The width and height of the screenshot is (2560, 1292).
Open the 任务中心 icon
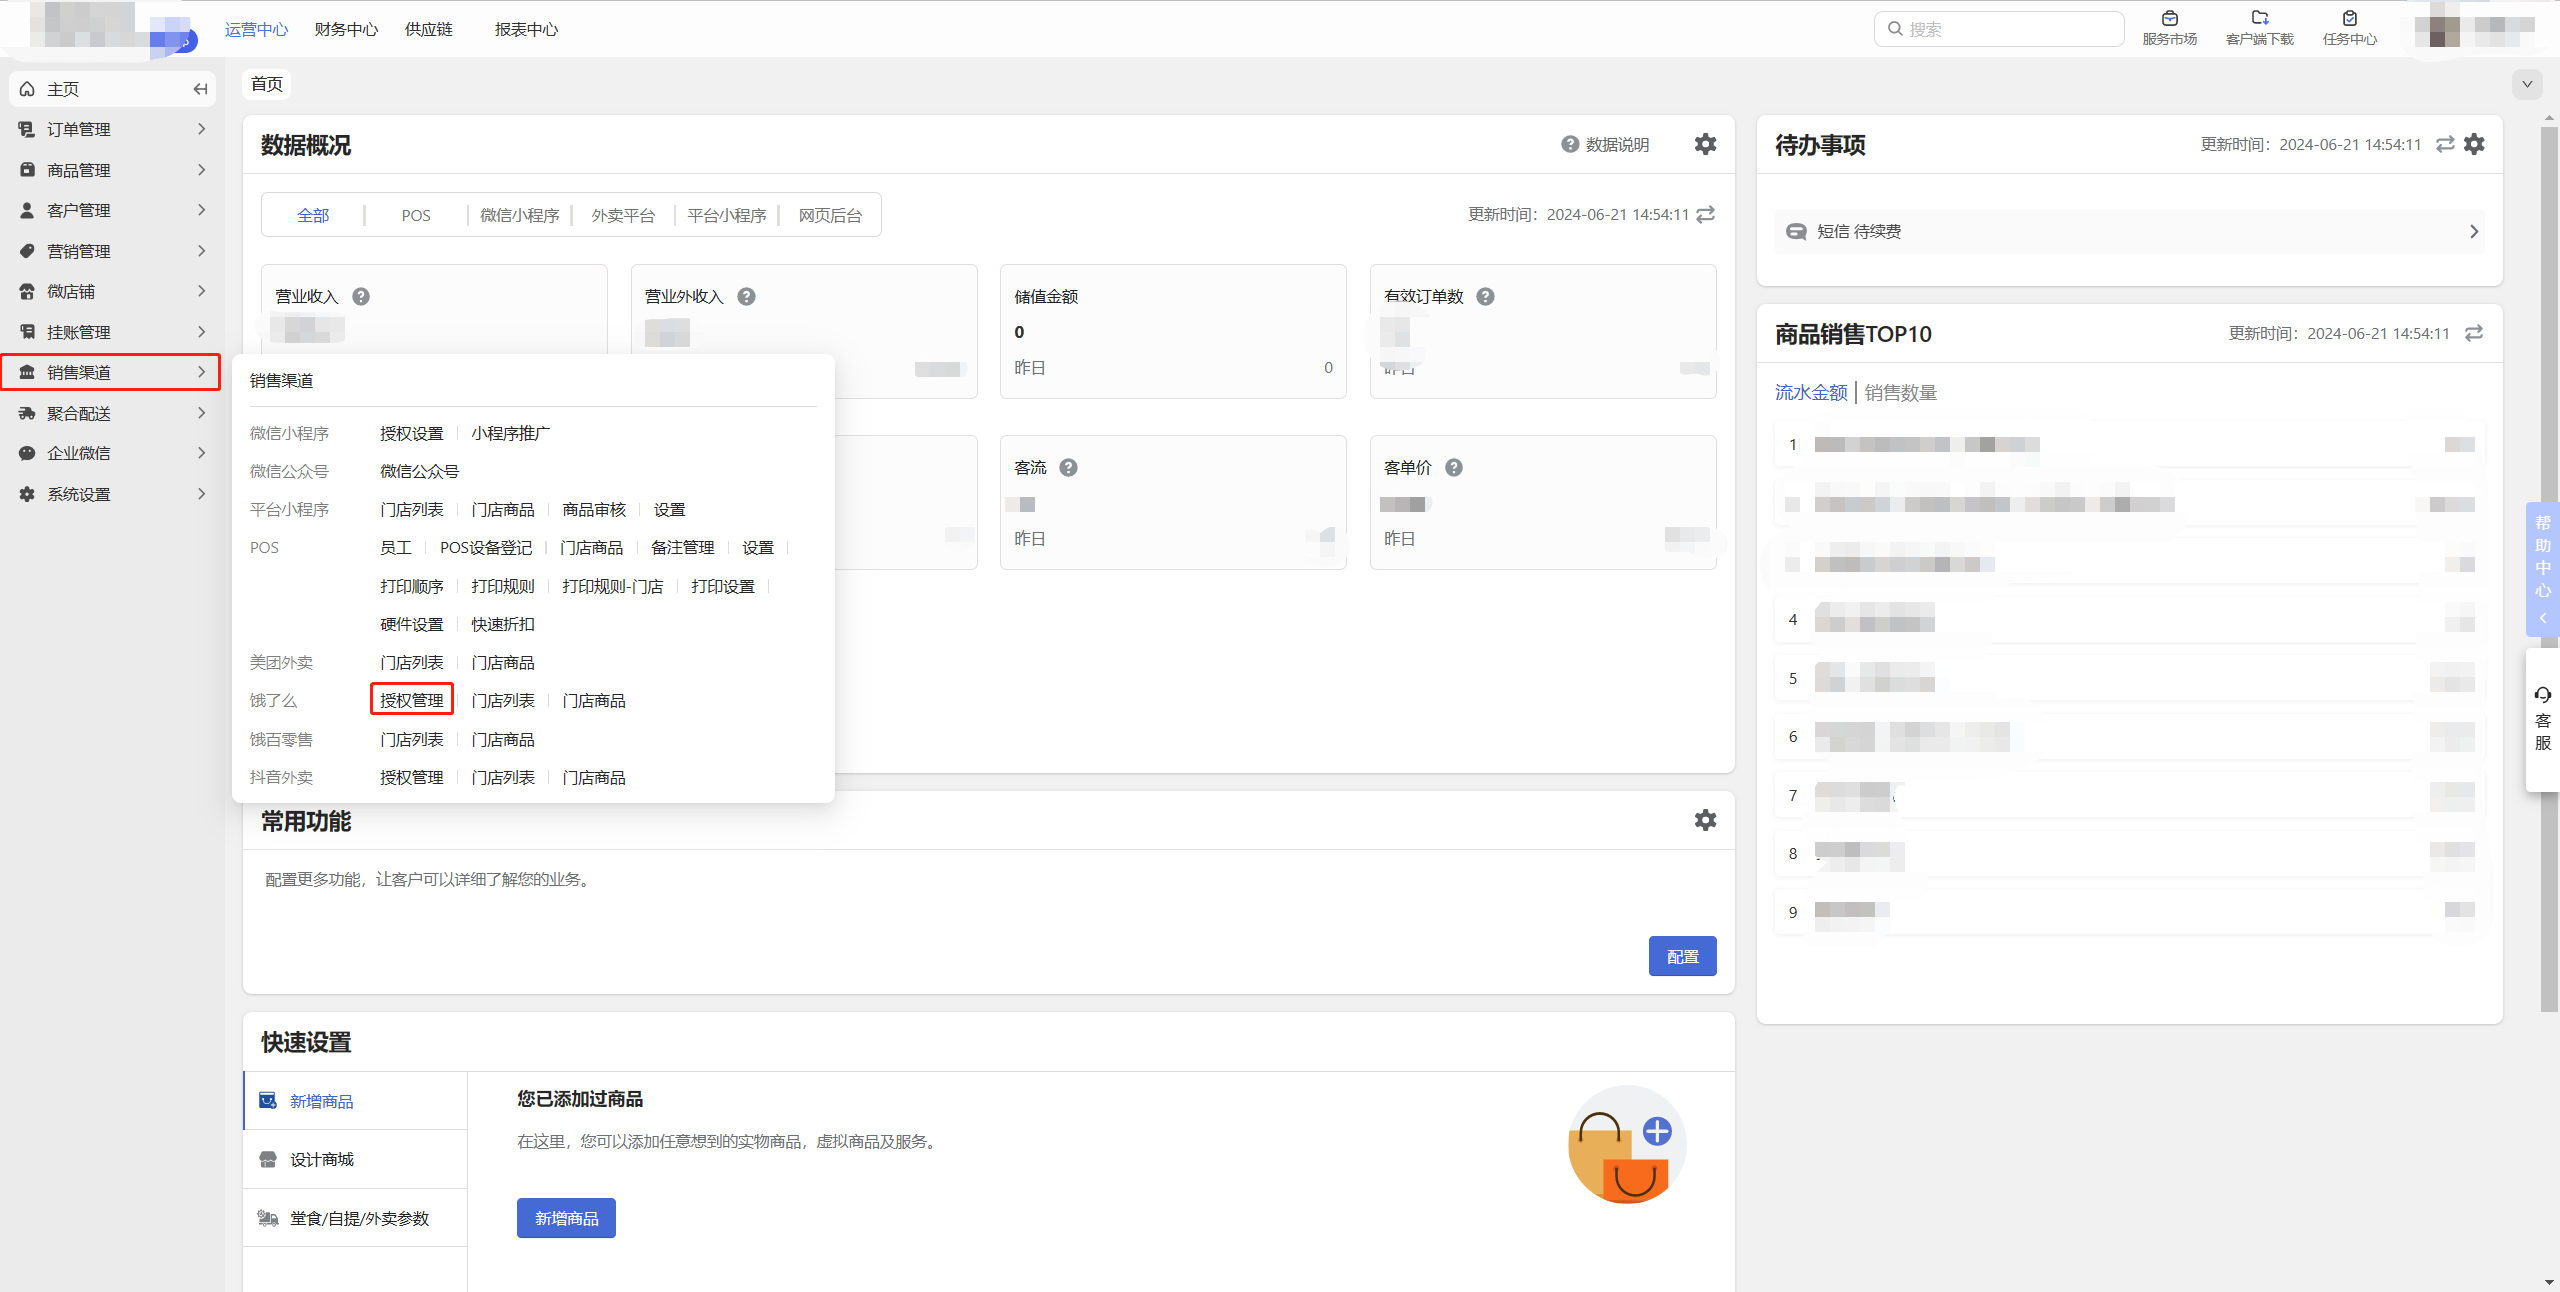click(2349, 19)
